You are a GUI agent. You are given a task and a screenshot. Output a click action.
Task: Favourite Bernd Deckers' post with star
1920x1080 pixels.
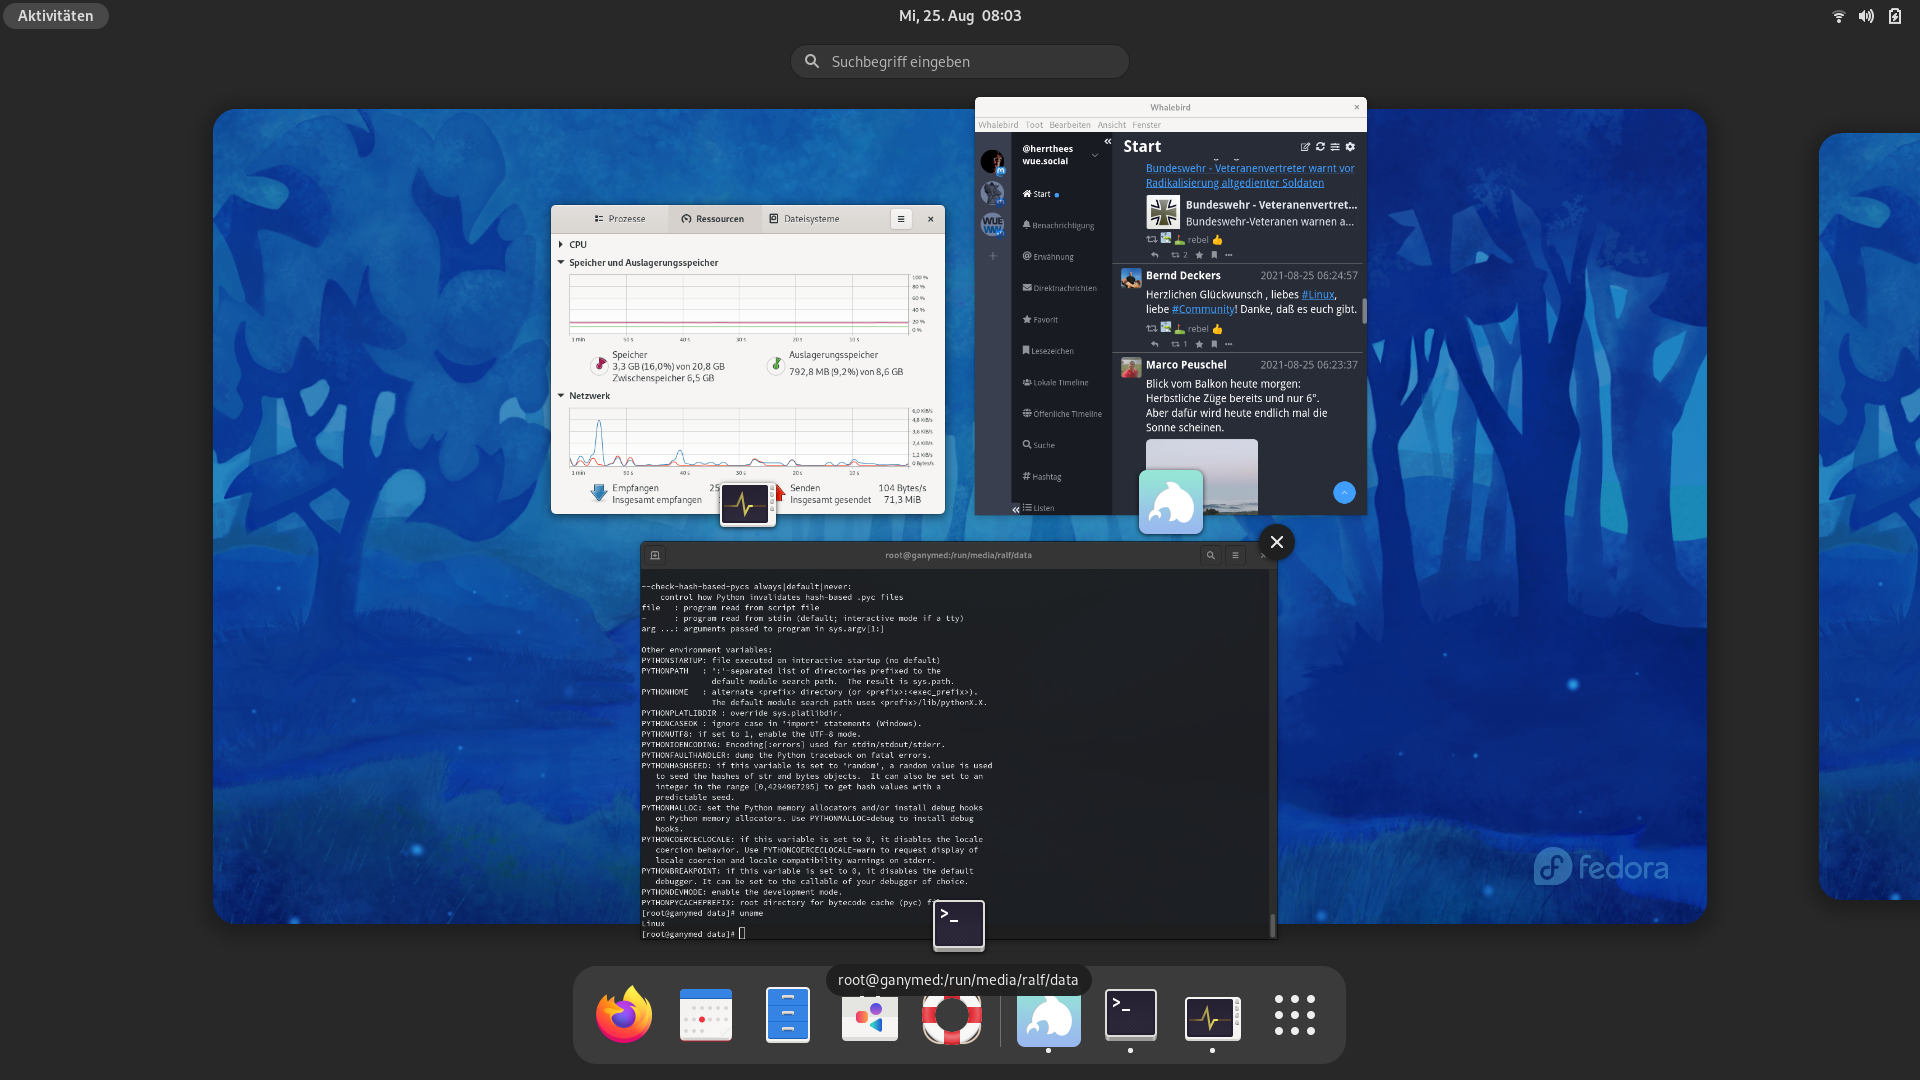point(1199,344)
